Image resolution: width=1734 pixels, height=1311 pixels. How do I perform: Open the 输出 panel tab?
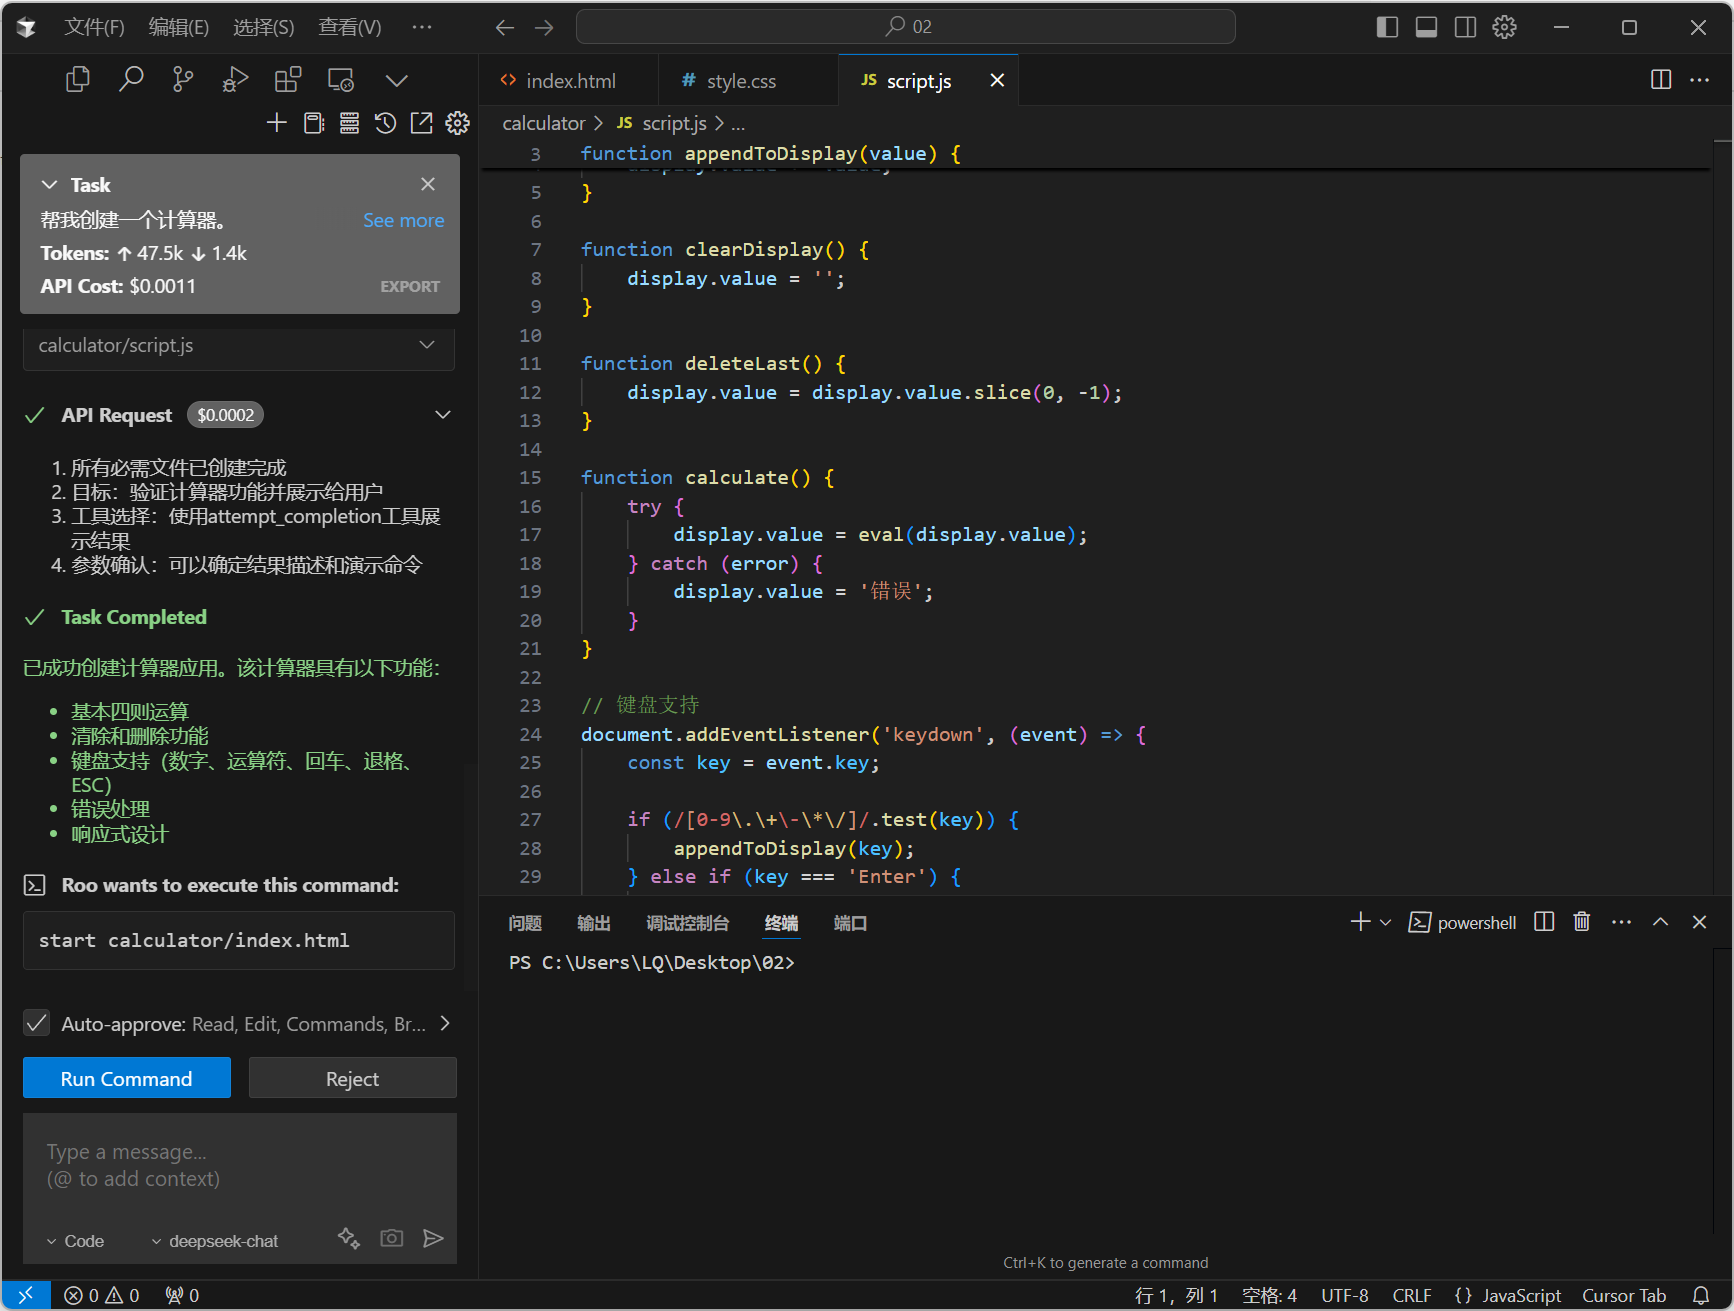[x=593, y=923]
